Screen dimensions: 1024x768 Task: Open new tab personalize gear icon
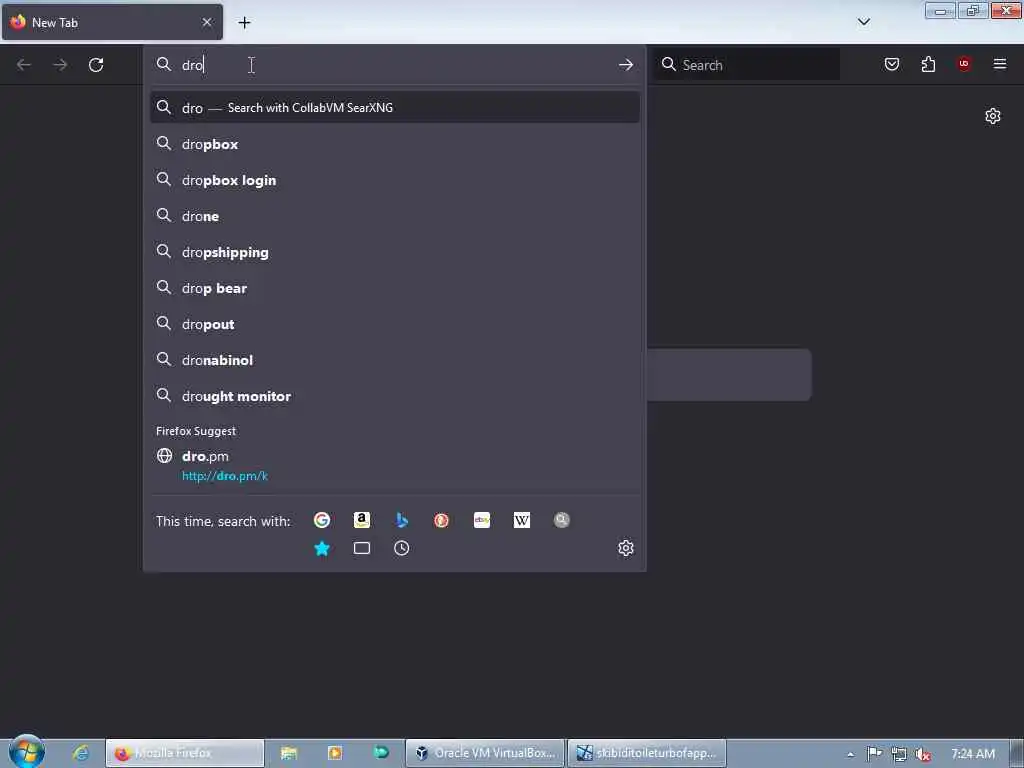coord(993,116)
